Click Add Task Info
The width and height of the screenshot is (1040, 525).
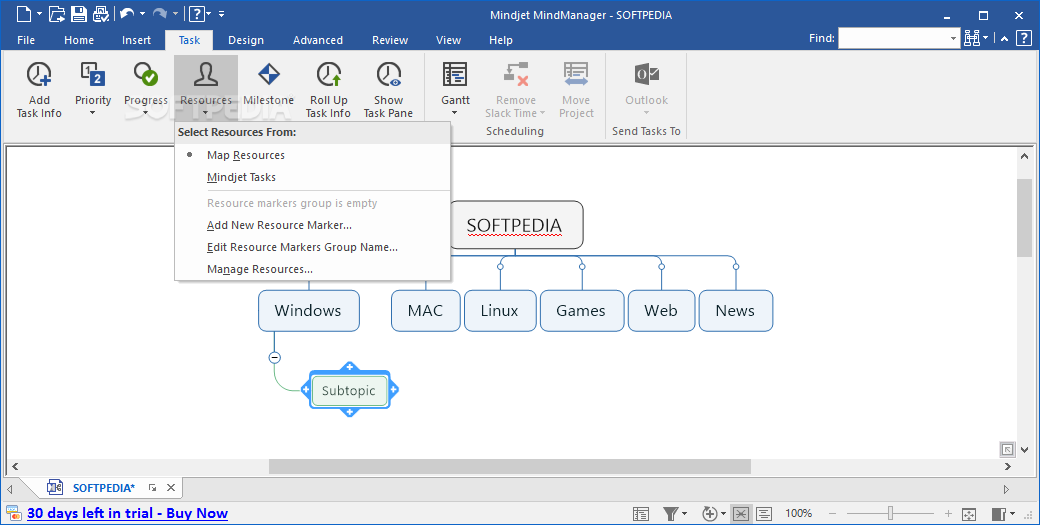click(x=39, y=89)
